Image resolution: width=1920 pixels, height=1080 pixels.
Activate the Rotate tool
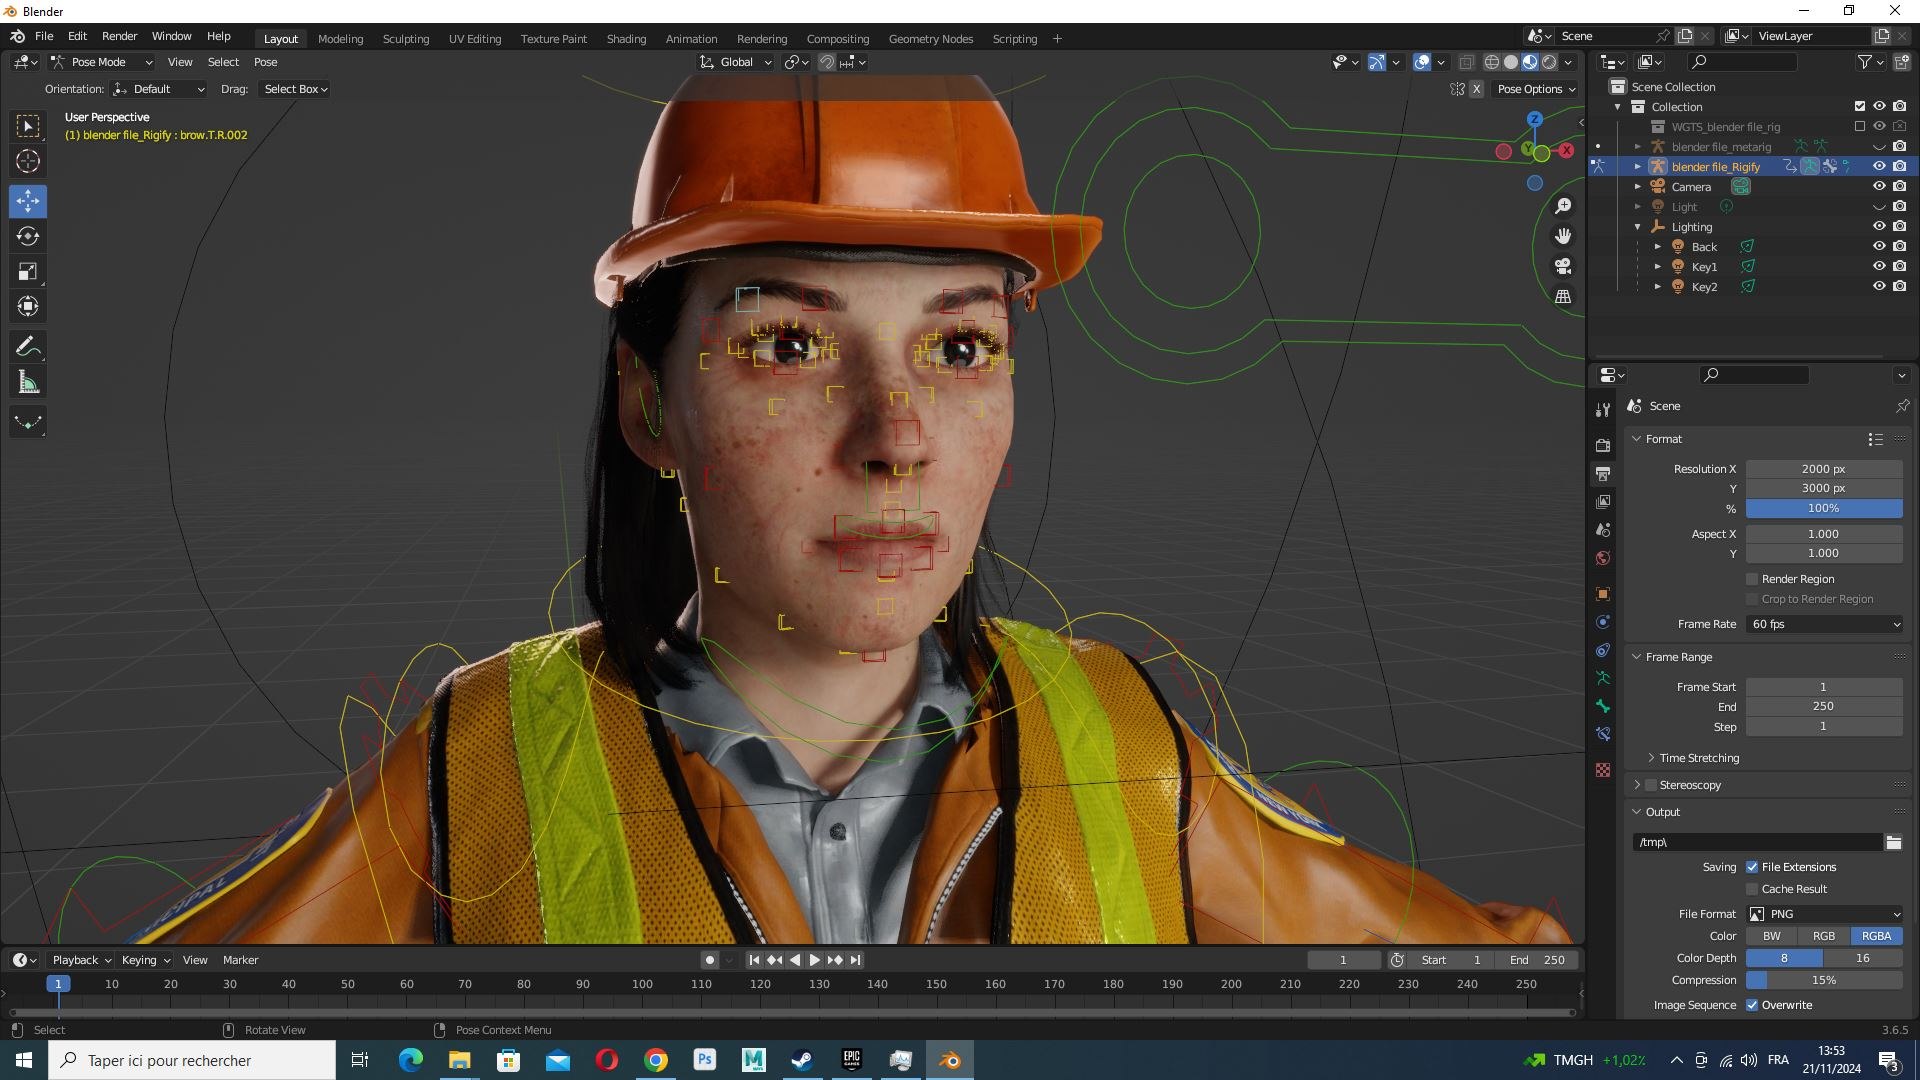pyautogui.click(x=28, y=237)
